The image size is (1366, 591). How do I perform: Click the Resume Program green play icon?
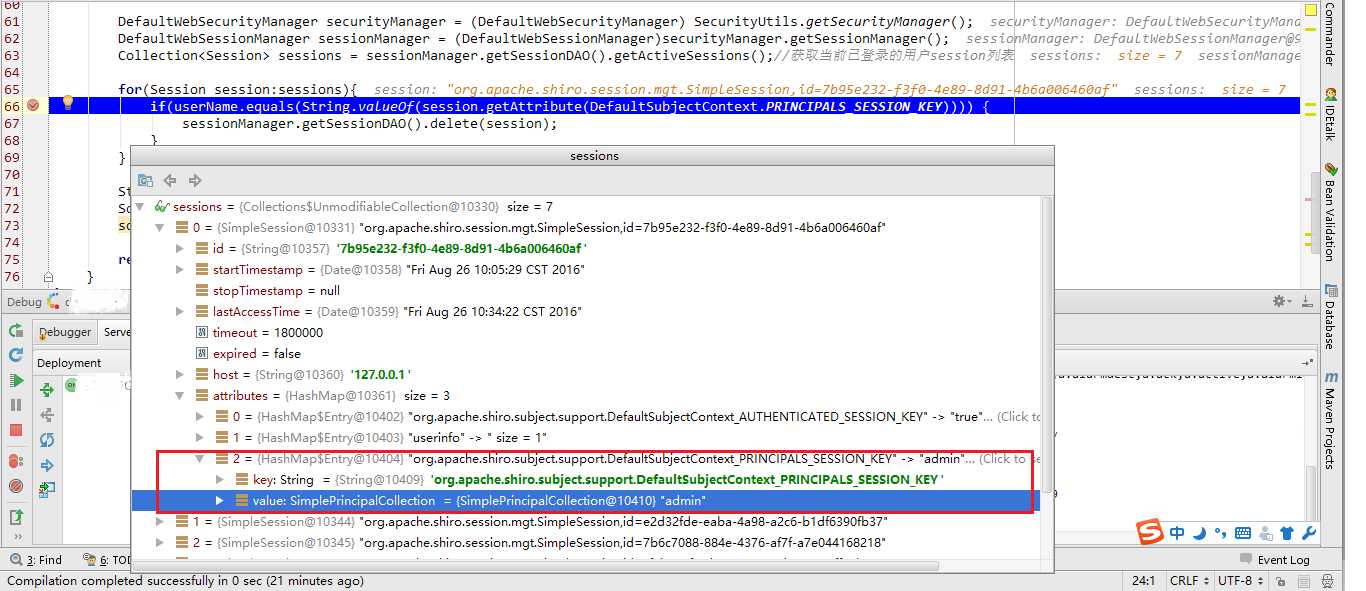(x=16, y=380)
